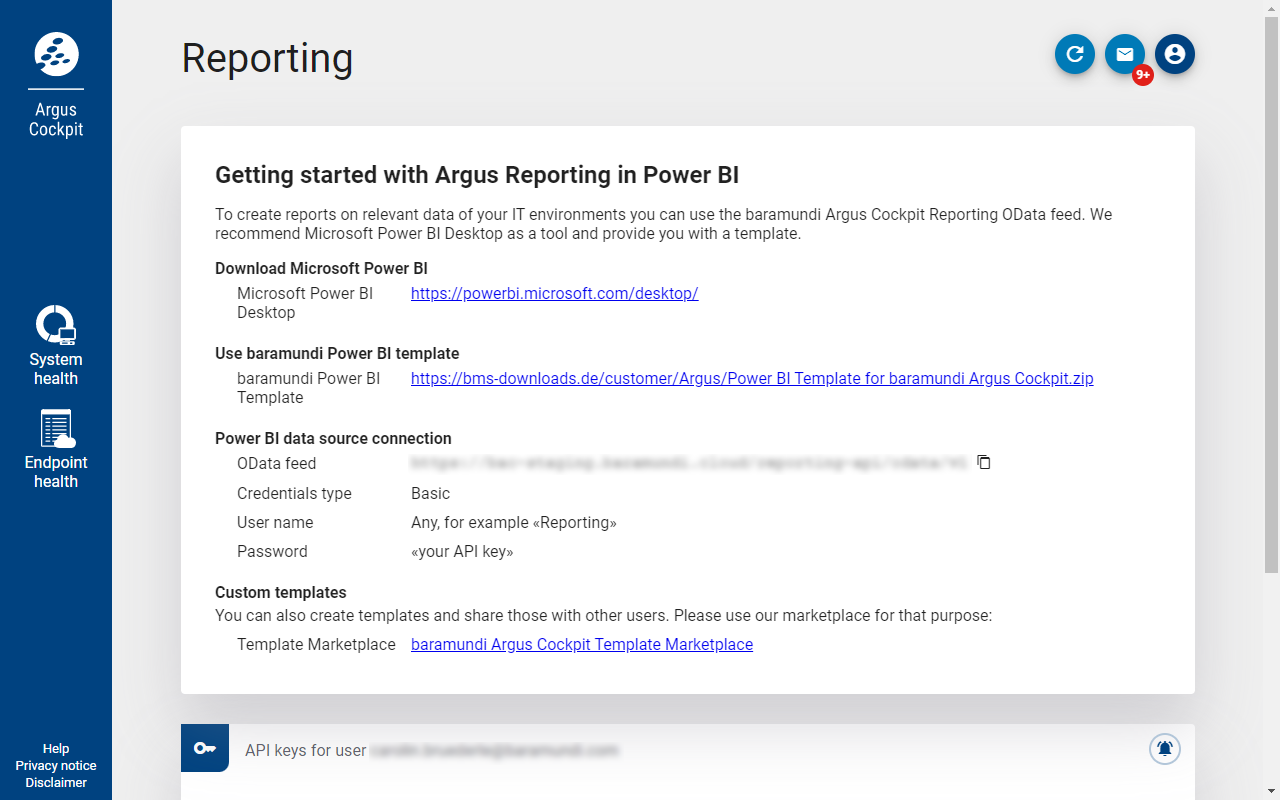Open System health from the sidebar
The width and height of the screenshot is (1280, 800).
[x=56, y=345]
